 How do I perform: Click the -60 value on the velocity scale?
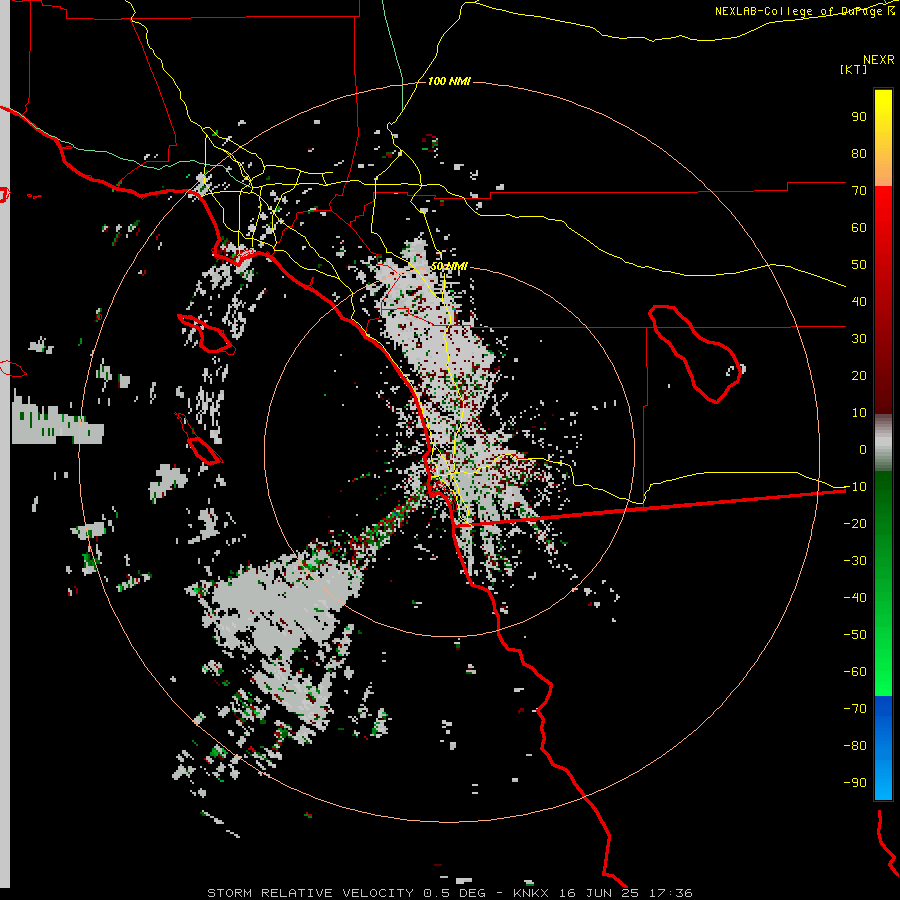(x=855, y=672)
